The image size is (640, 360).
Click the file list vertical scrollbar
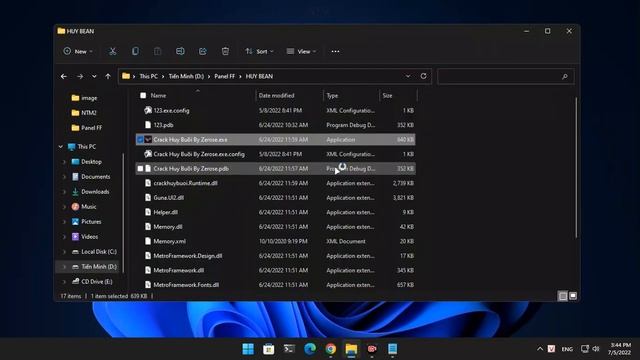[576, 167]
